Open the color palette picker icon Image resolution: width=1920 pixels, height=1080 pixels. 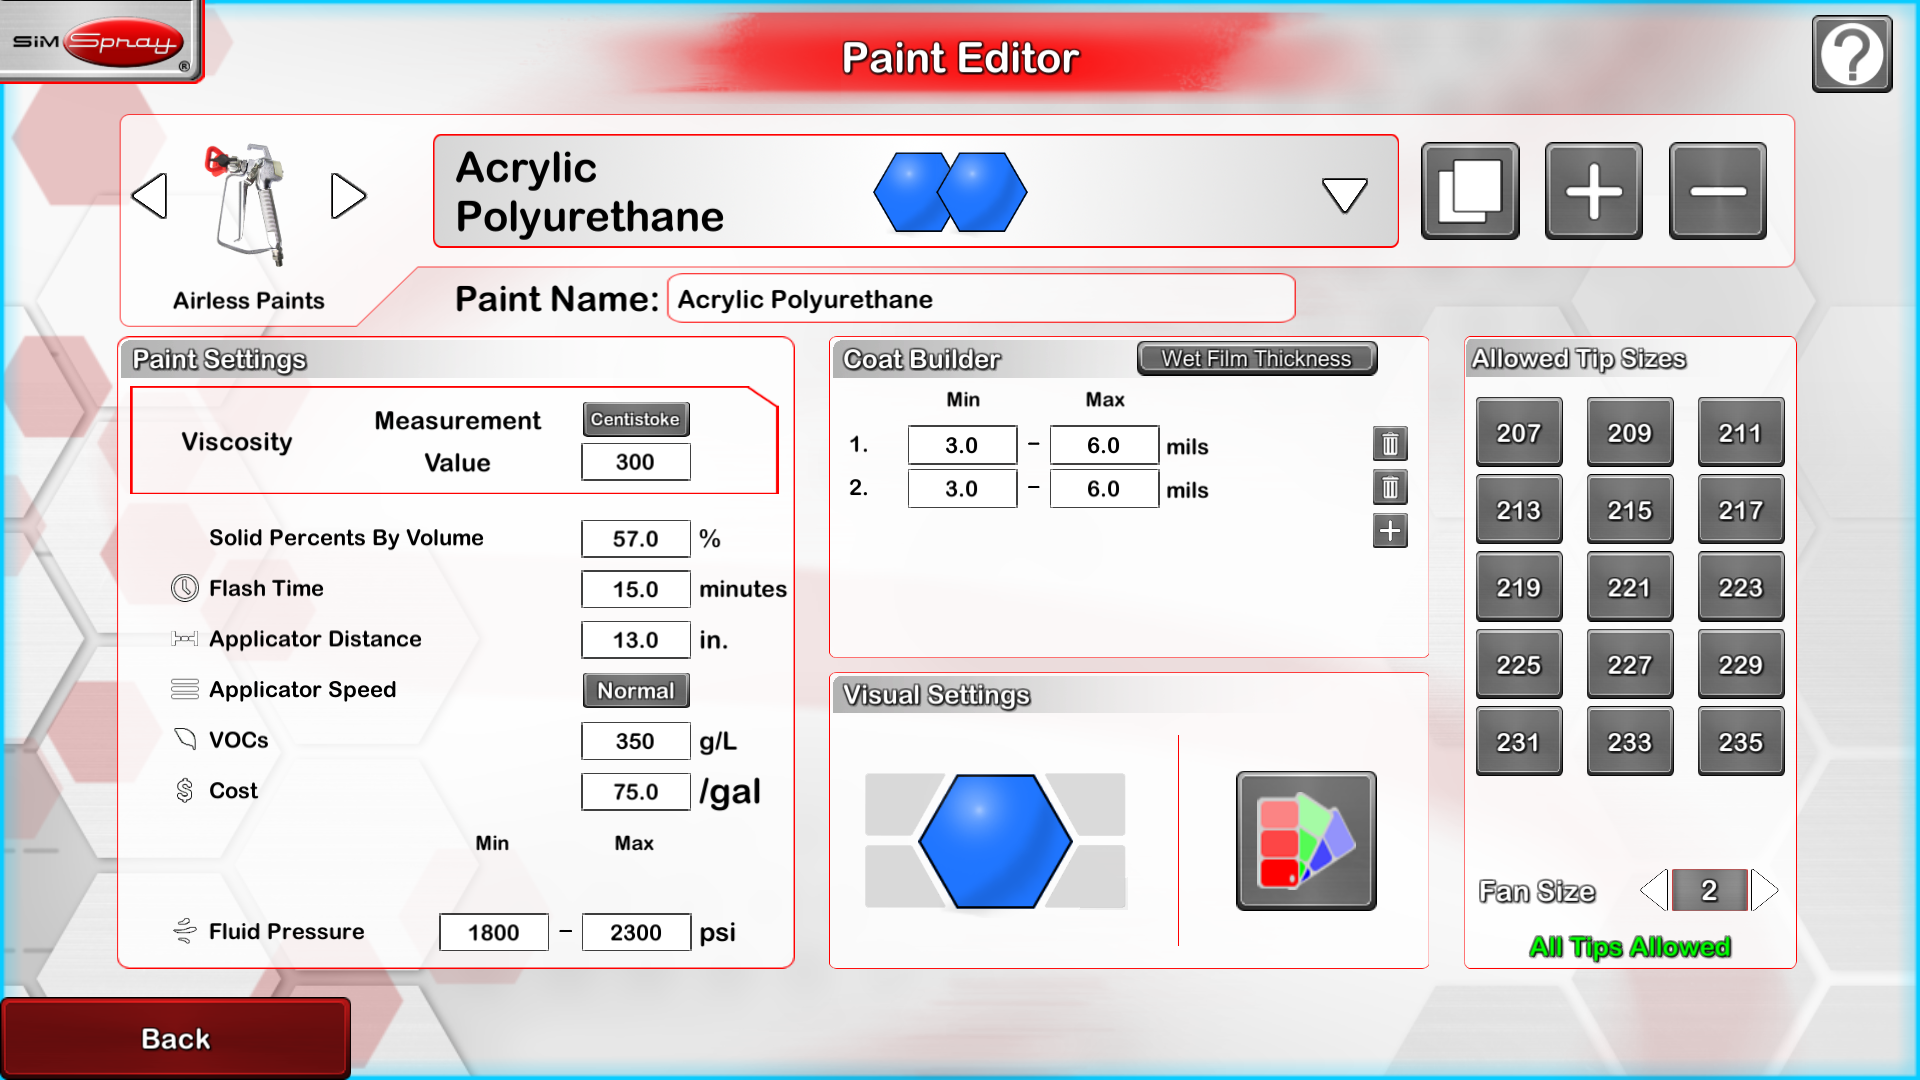pos(1305,841)
